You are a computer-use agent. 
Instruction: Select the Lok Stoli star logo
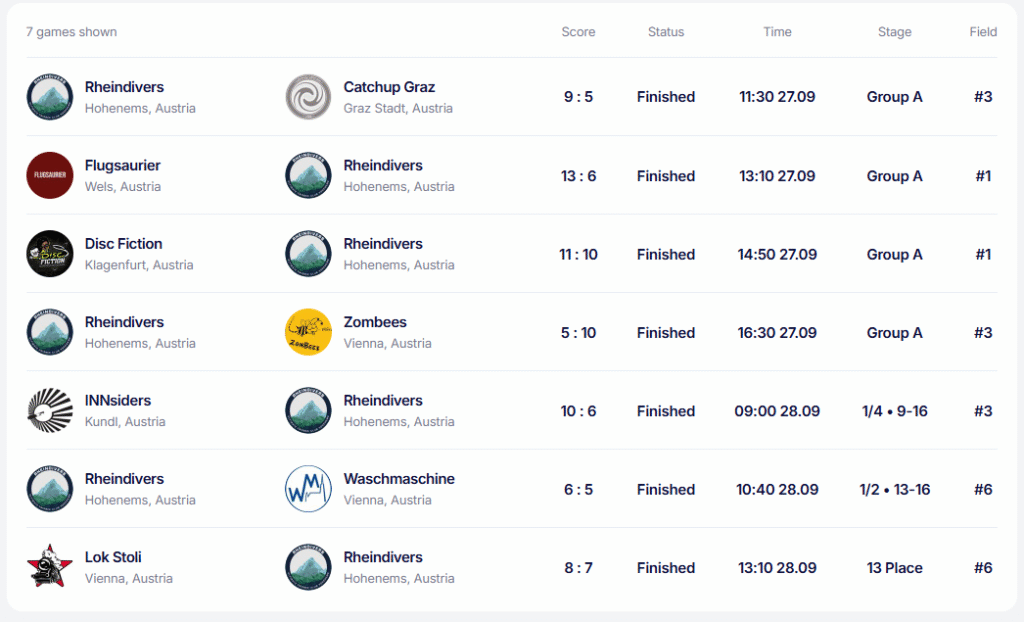coord(50,567)
